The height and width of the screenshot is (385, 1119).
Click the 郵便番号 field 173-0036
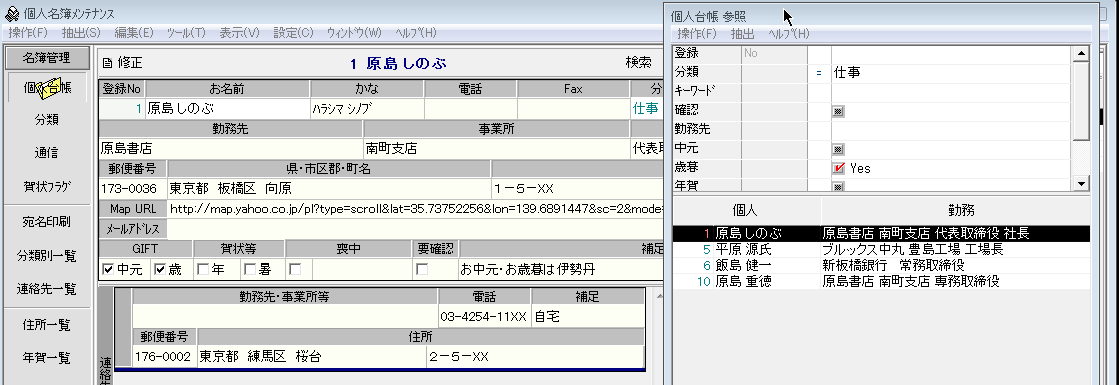133,189
